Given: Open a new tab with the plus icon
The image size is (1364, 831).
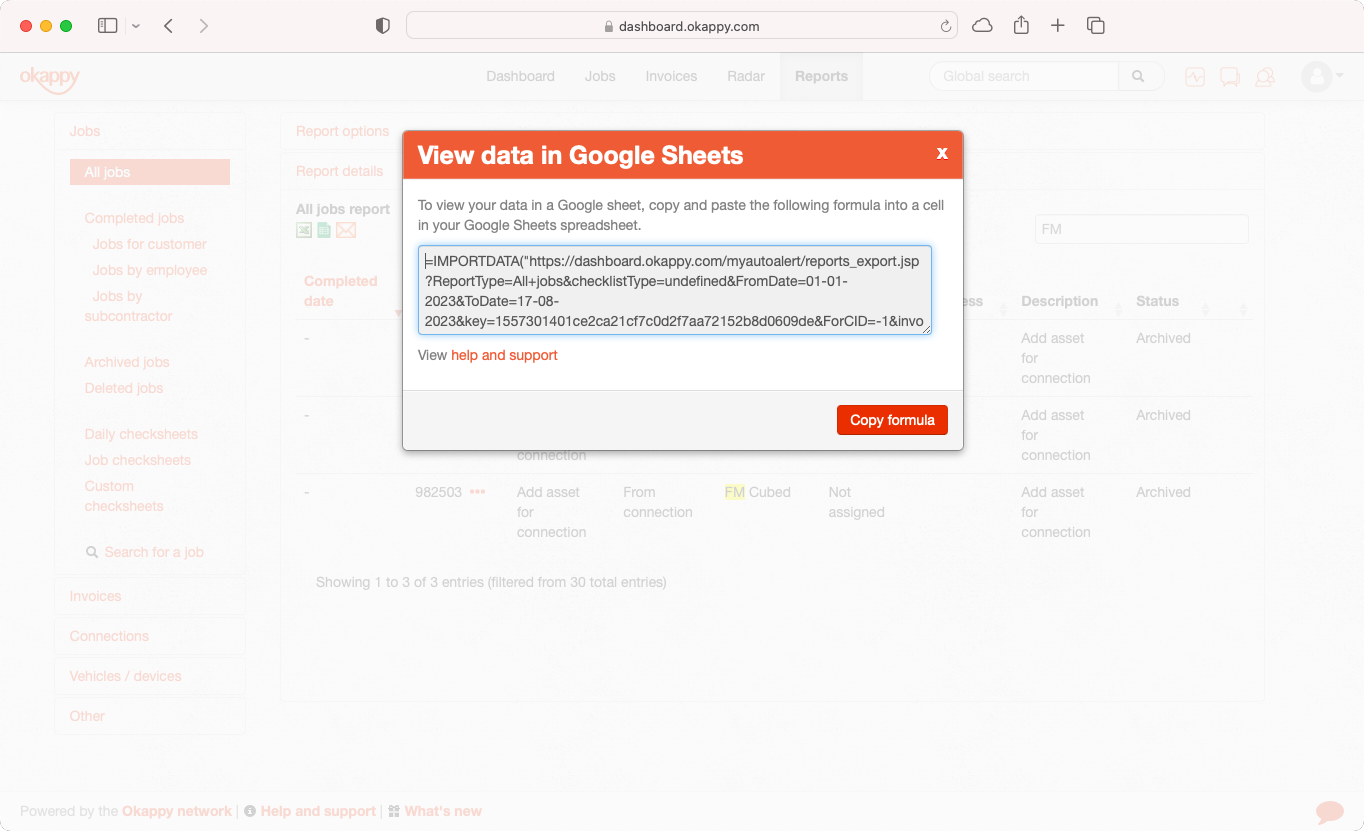Looking at the screenshot, I should pos(1058,26).
